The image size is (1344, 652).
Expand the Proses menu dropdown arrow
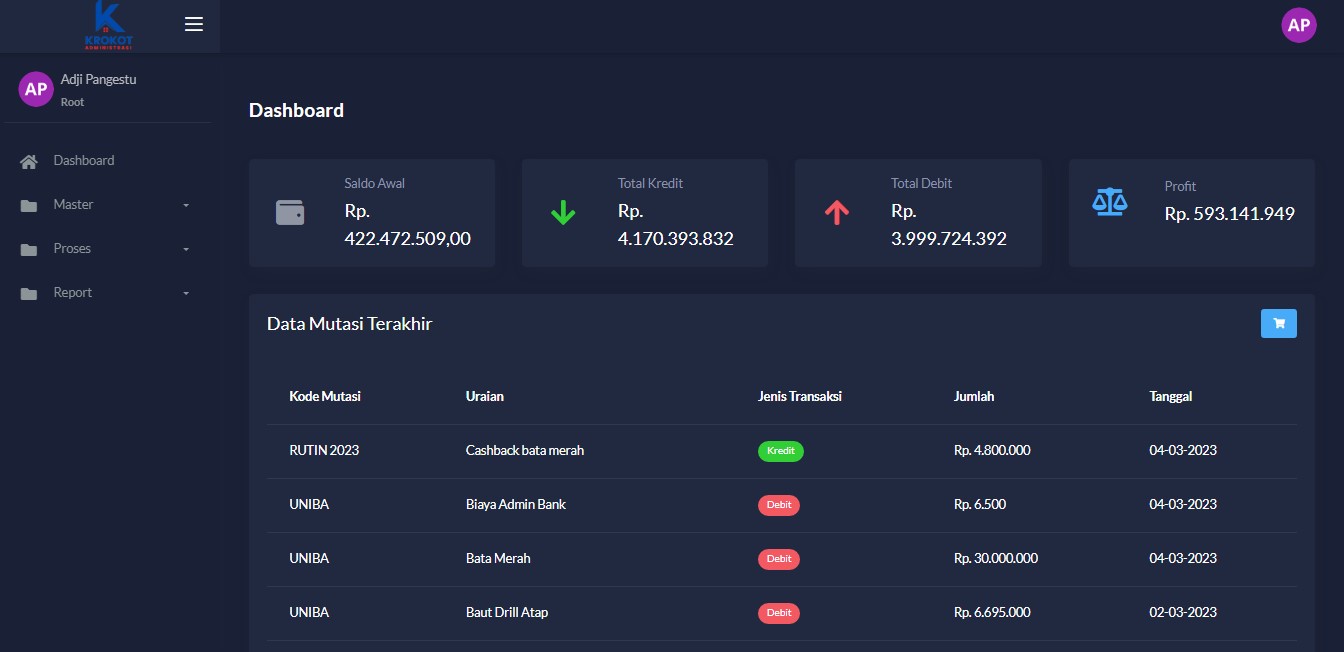(186, 249)
